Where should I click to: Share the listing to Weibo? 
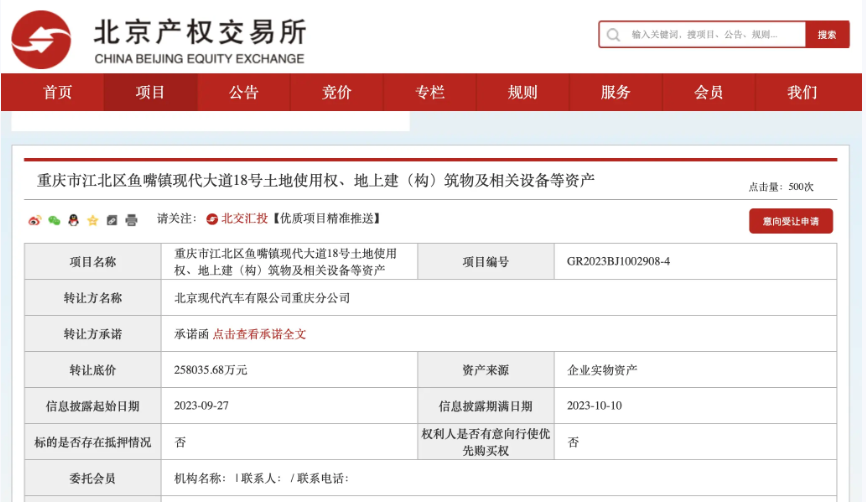(x=34, y=220)
